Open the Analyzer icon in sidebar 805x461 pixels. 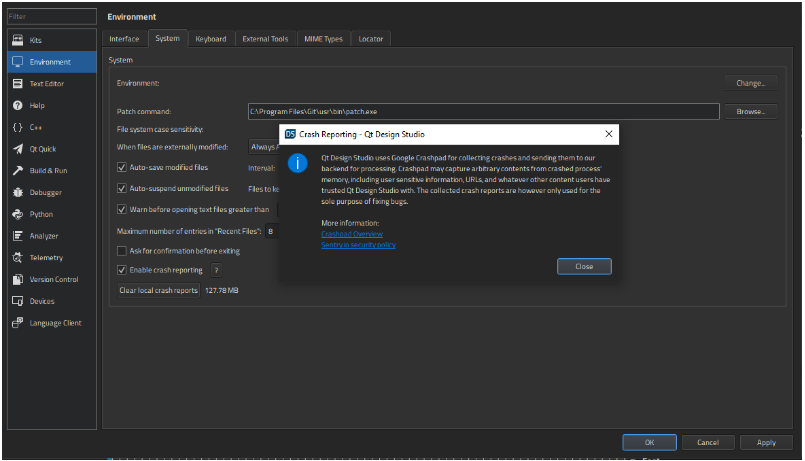17,236
